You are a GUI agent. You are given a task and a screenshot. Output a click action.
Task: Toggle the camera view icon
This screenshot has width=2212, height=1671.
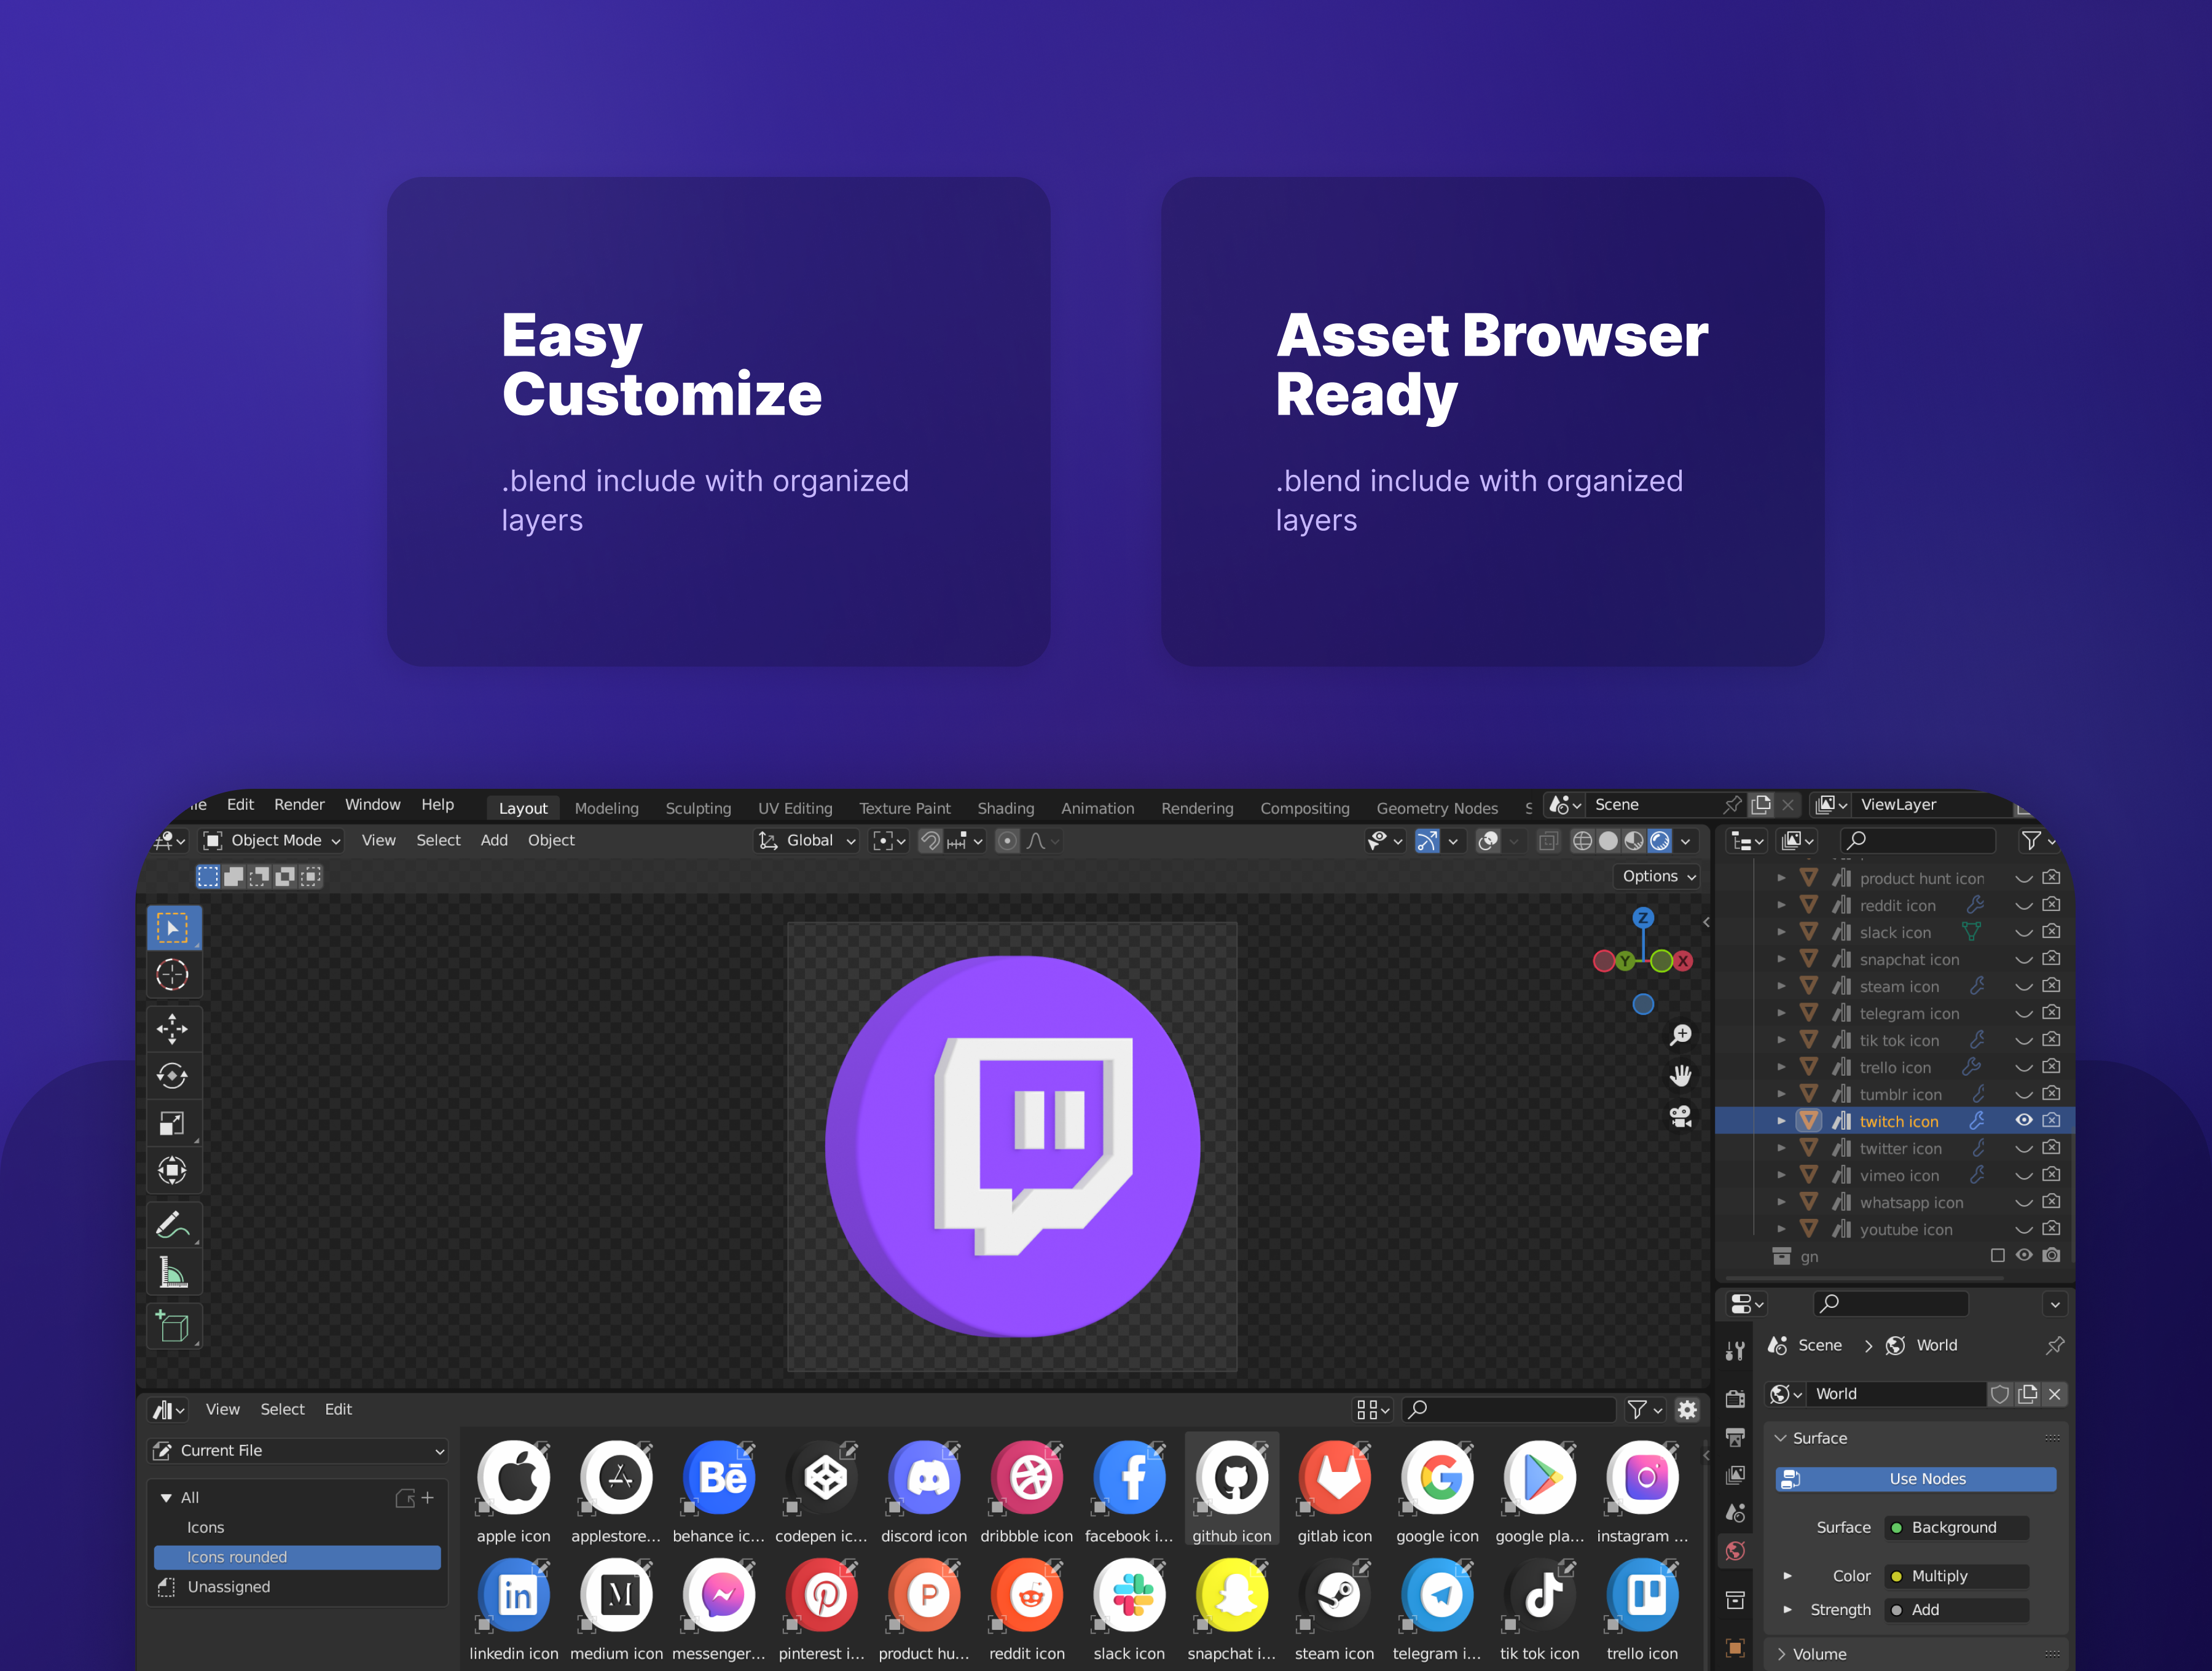pos(1681,1117)
